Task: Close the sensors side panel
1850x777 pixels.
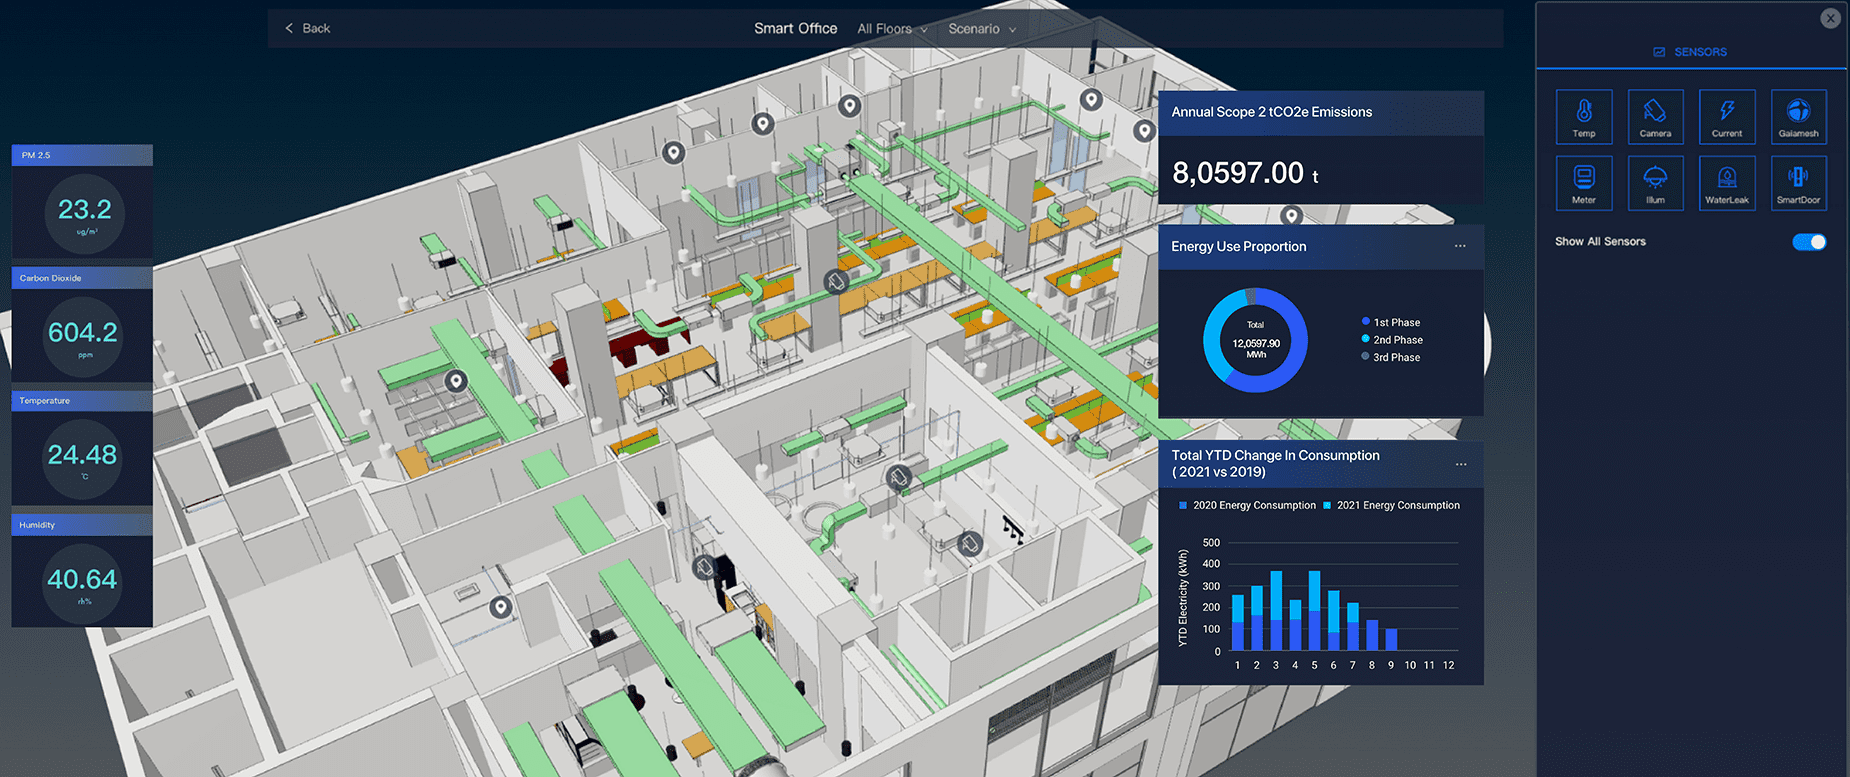Action: point(1830,18)
